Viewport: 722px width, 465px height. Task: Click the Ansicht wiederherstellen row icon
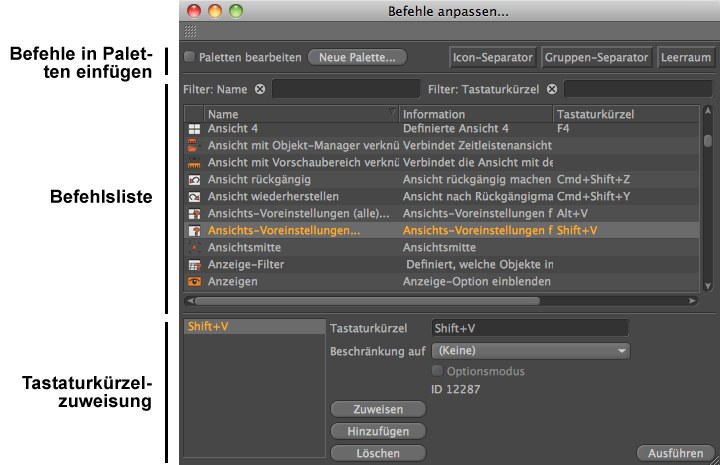pos(194,196)
